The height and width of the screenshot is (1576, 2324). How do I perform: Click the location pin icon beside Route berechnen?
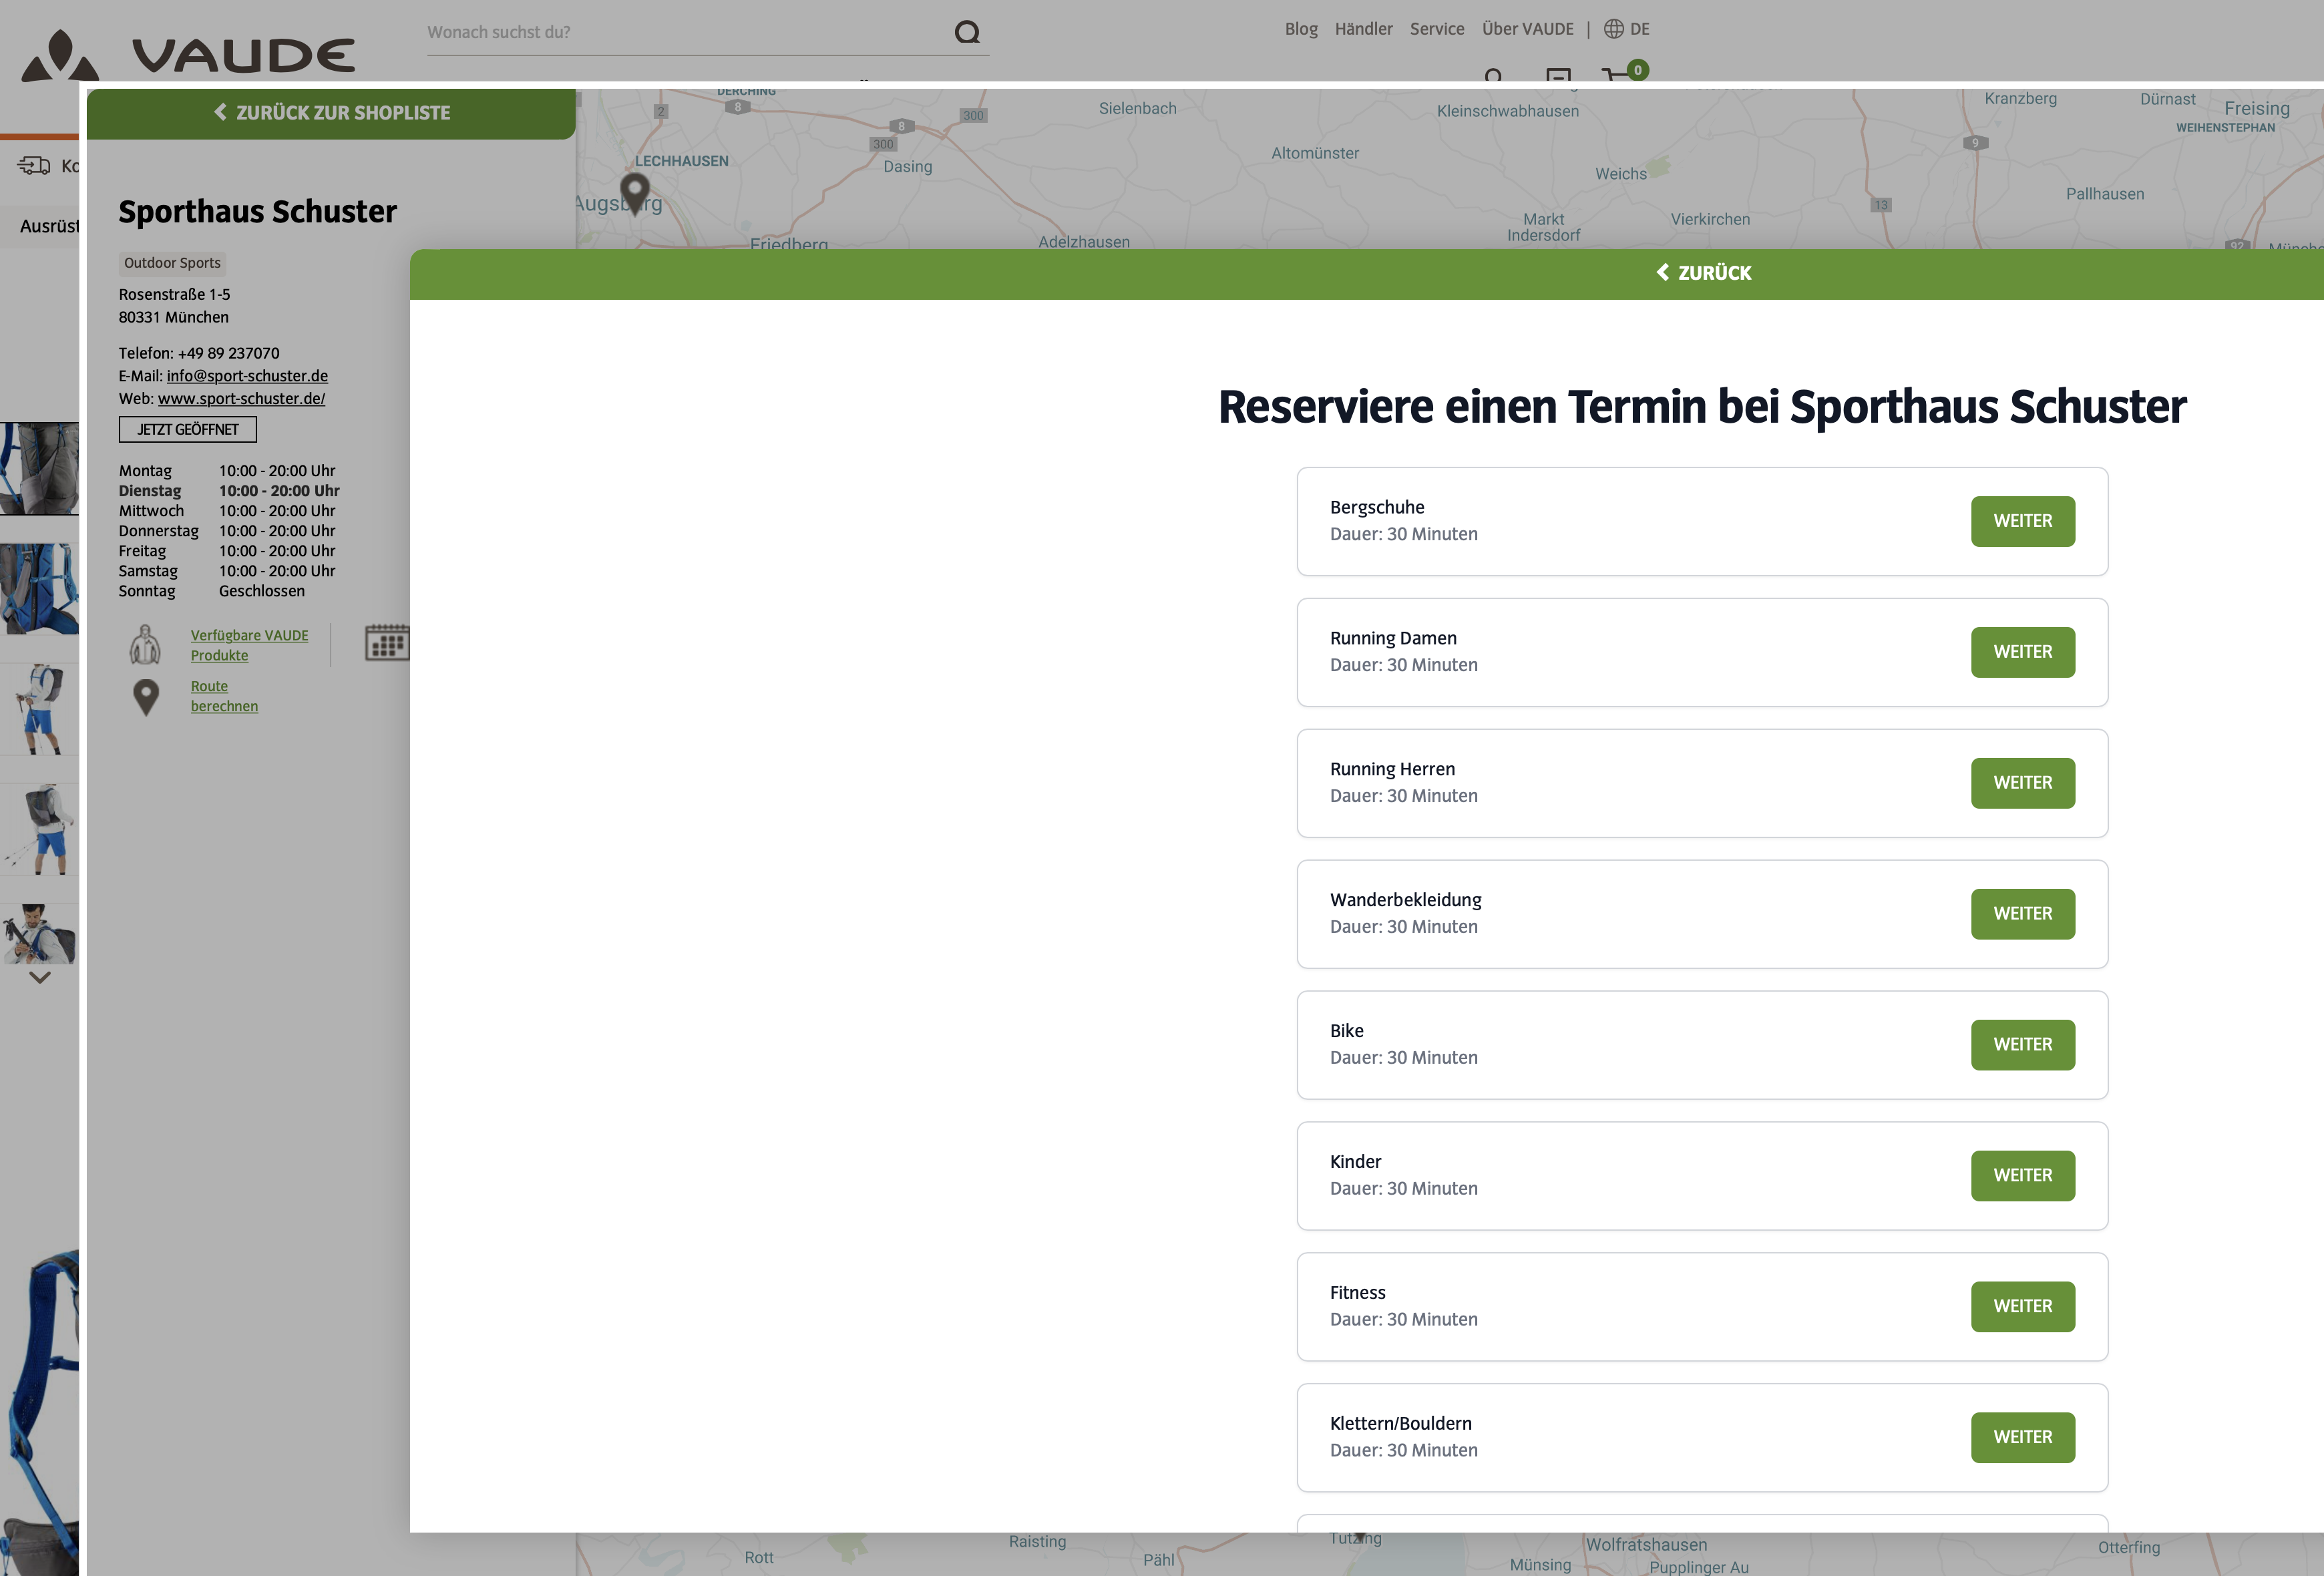146,697
